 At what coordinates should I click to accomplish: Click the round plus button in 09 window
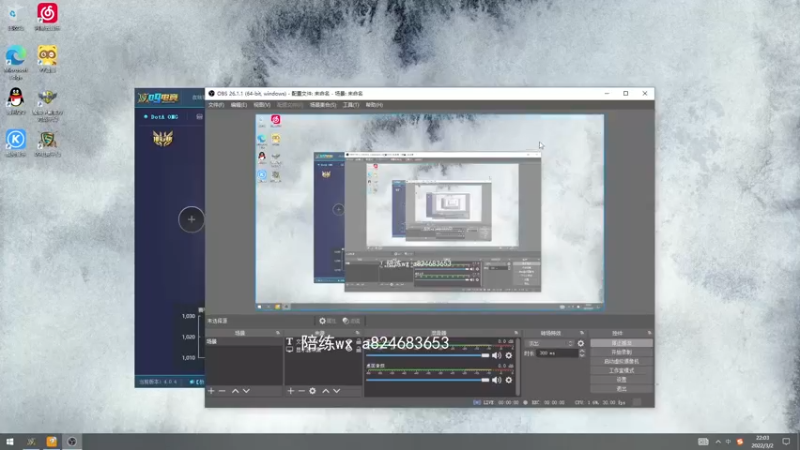click(191, 219)
